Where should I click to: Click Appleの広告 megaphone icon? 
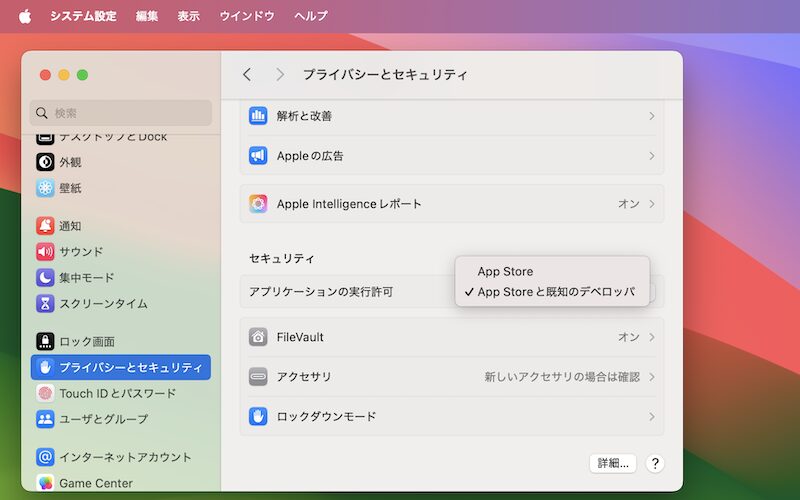coord(258,156)
